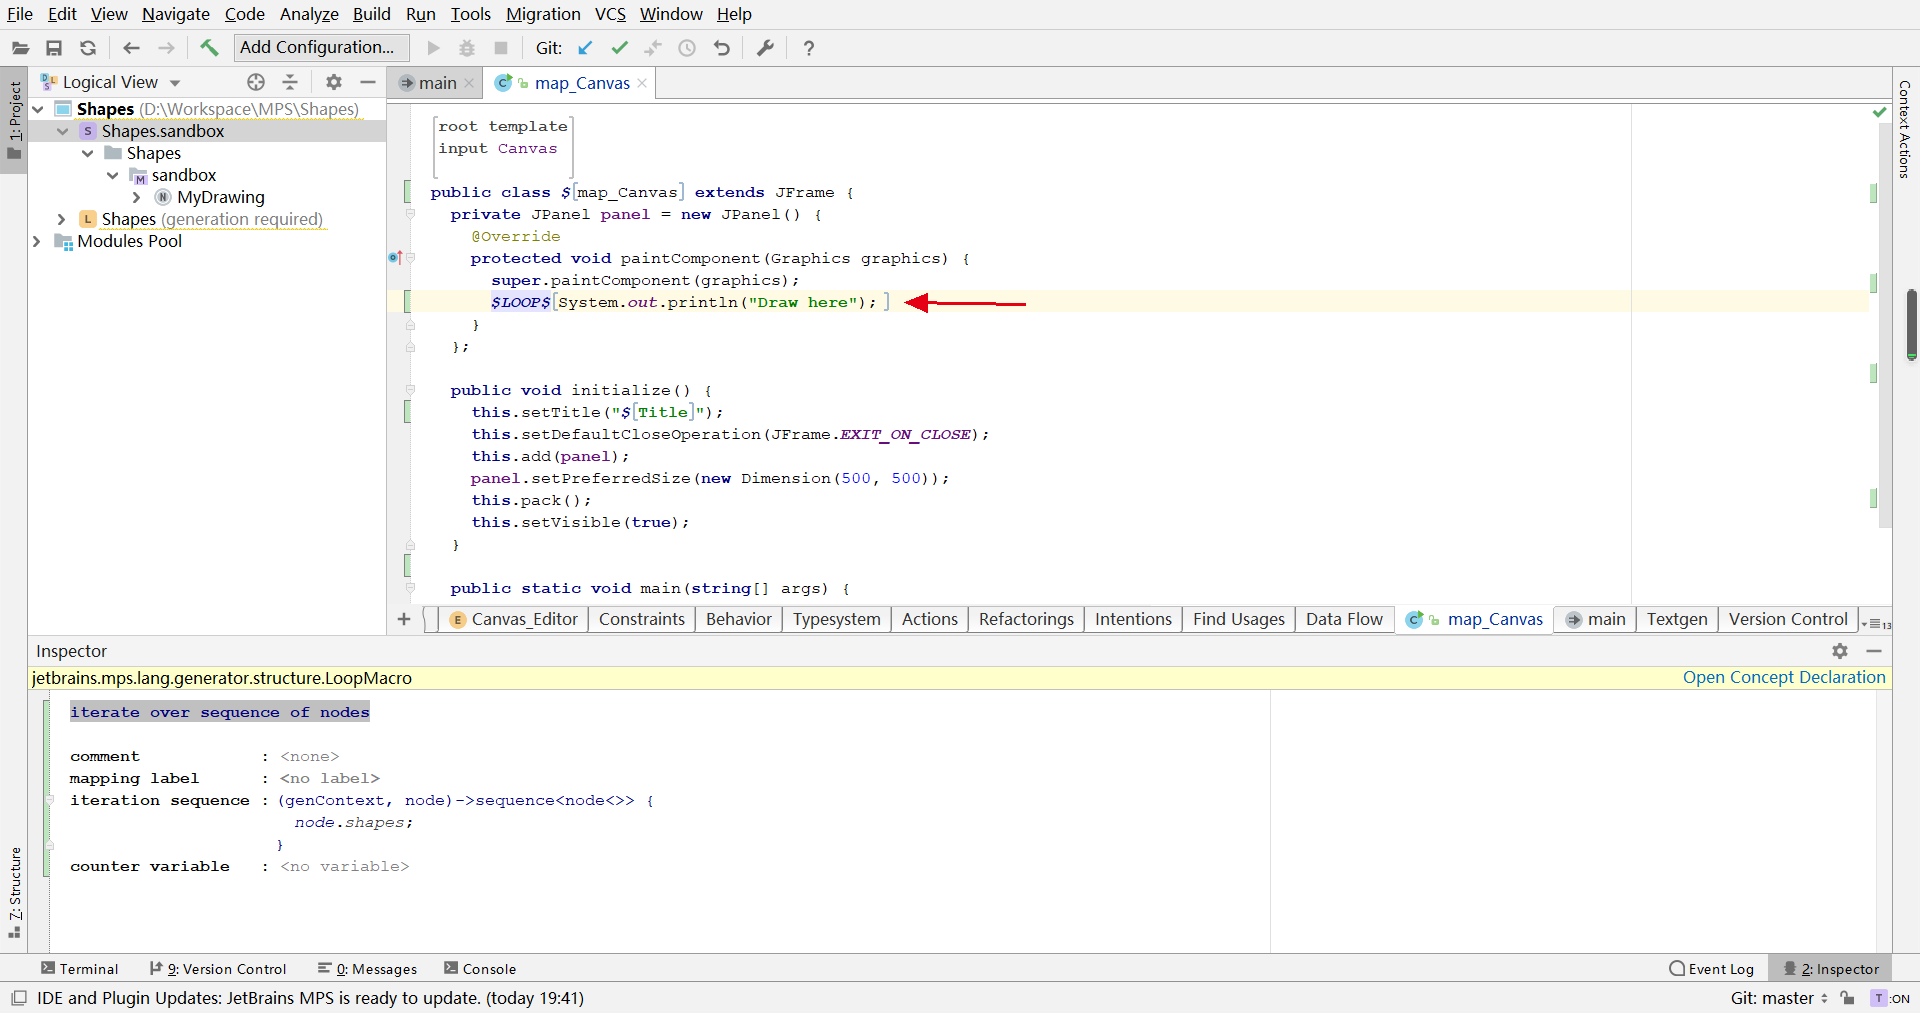The image size is (1920, 1013).
Task: Open the Logical View dropdown
Action: click(175, 82)
